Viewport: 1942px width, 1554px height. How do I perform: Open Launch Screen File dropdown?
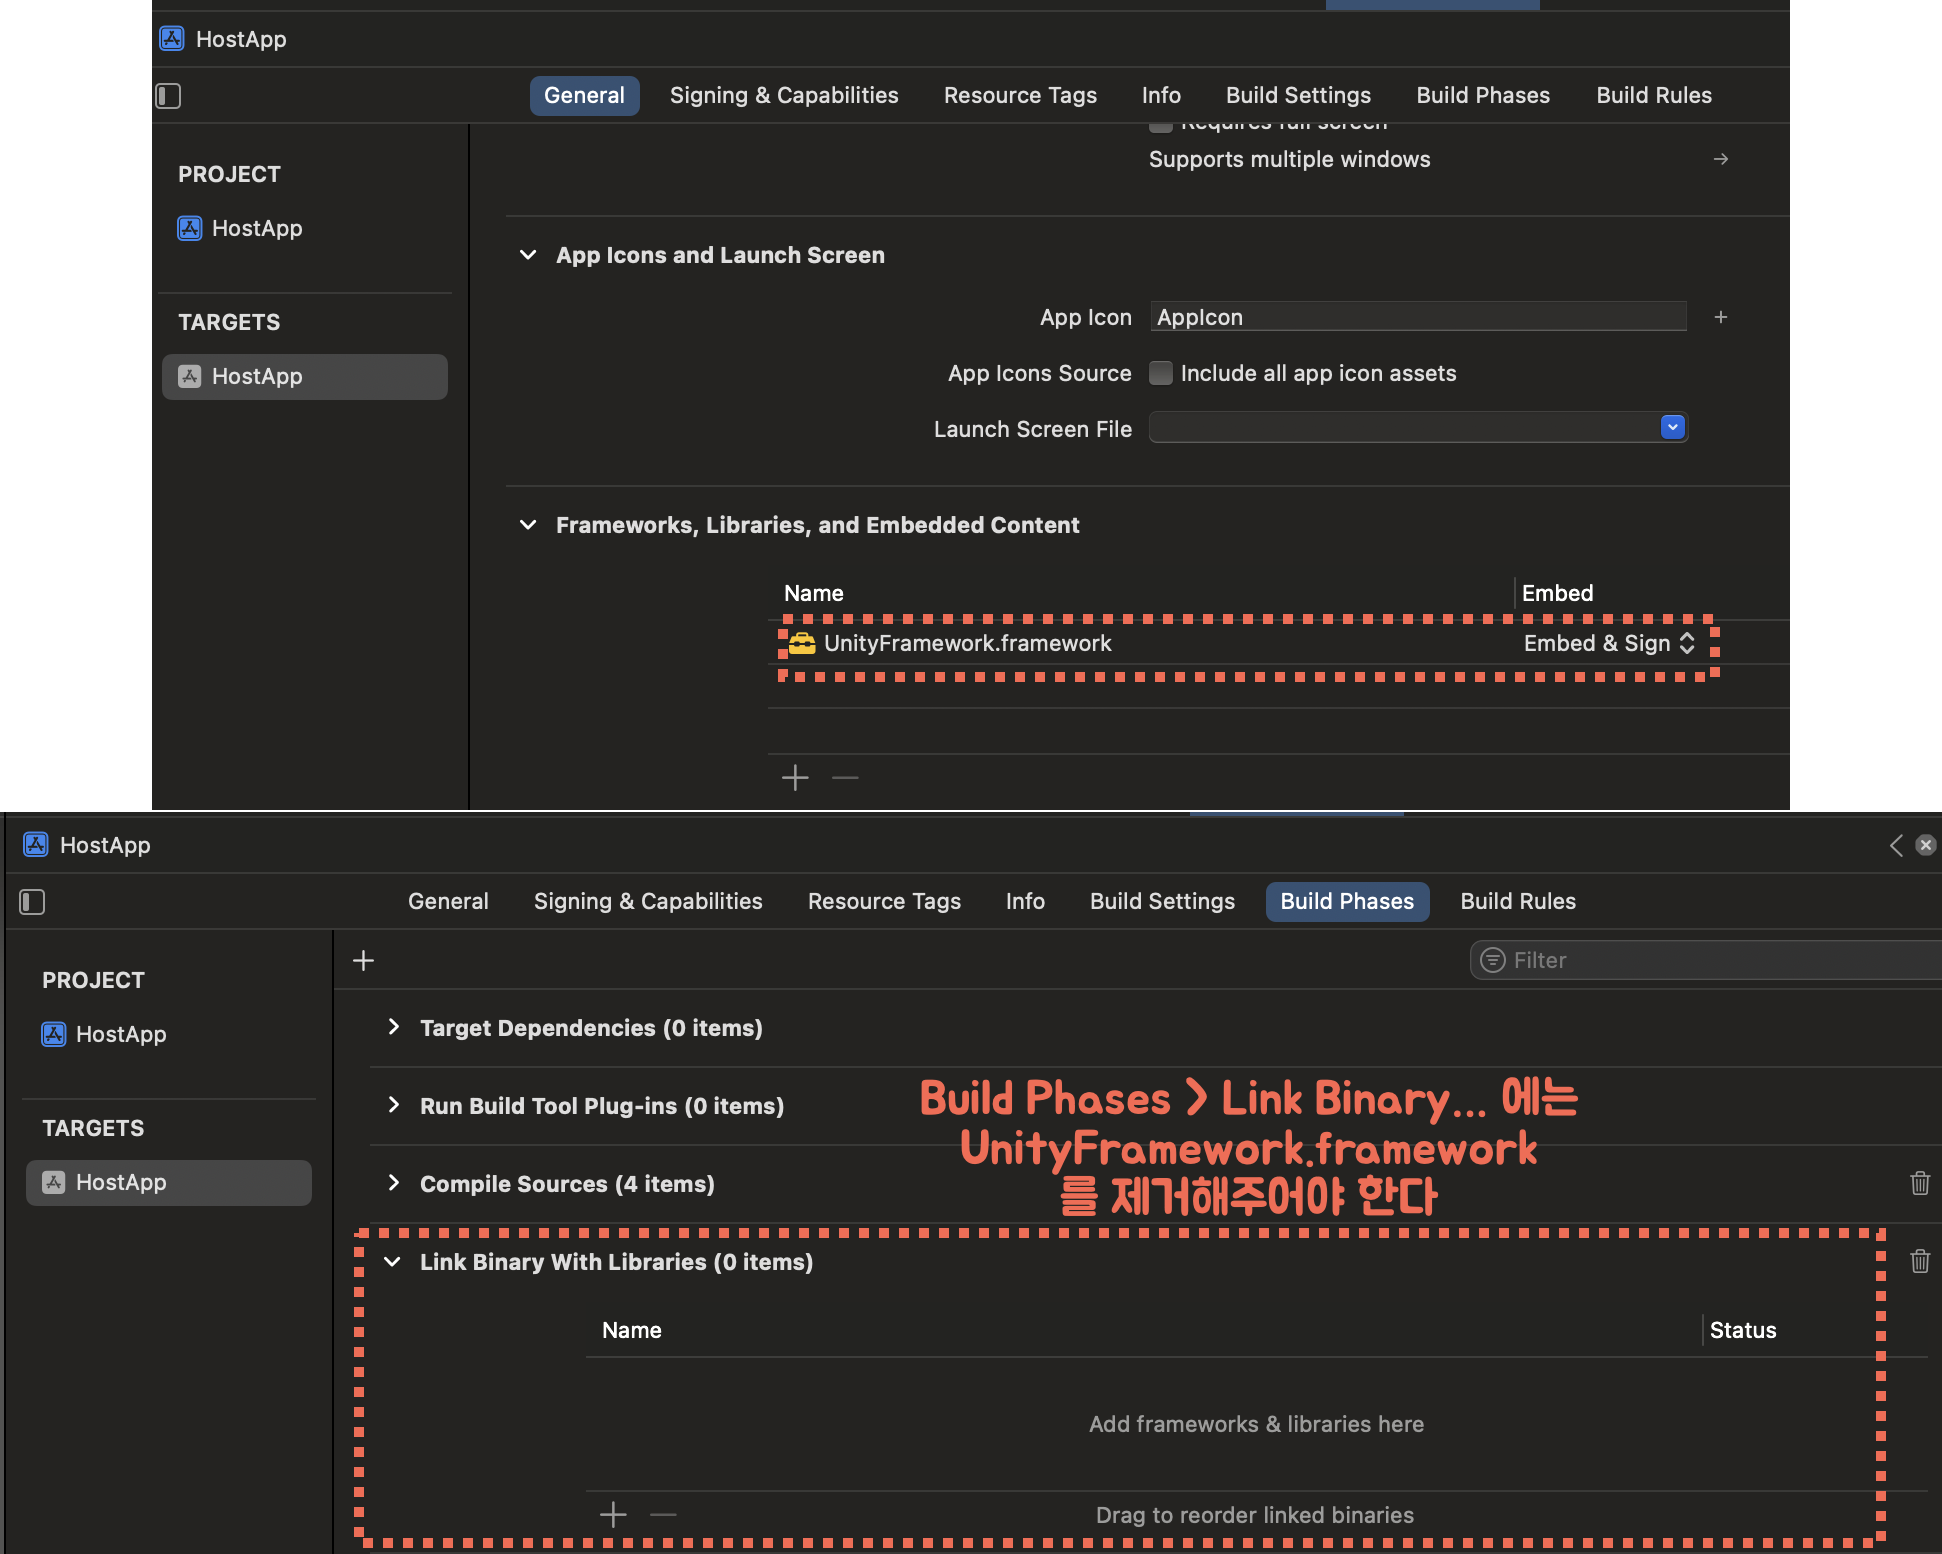[x=1673, y=428]
